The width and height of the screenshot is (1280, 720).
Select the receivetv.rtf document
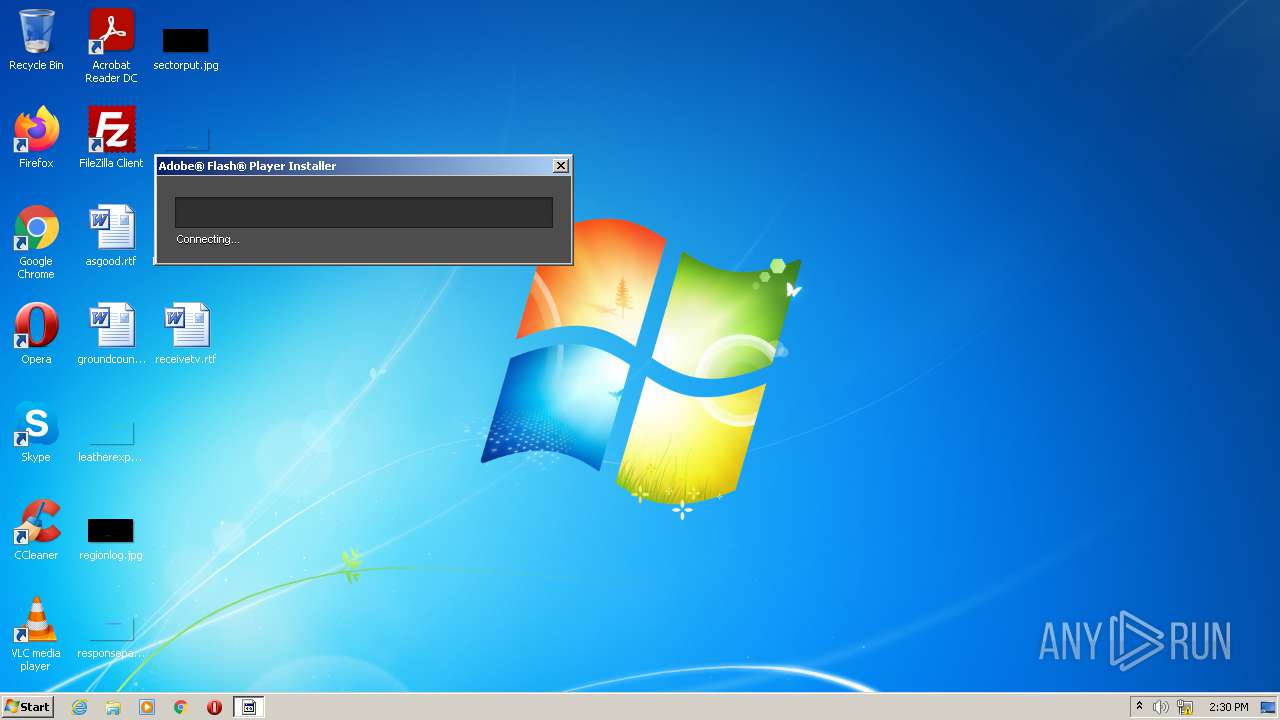click(x=186, y=334)
